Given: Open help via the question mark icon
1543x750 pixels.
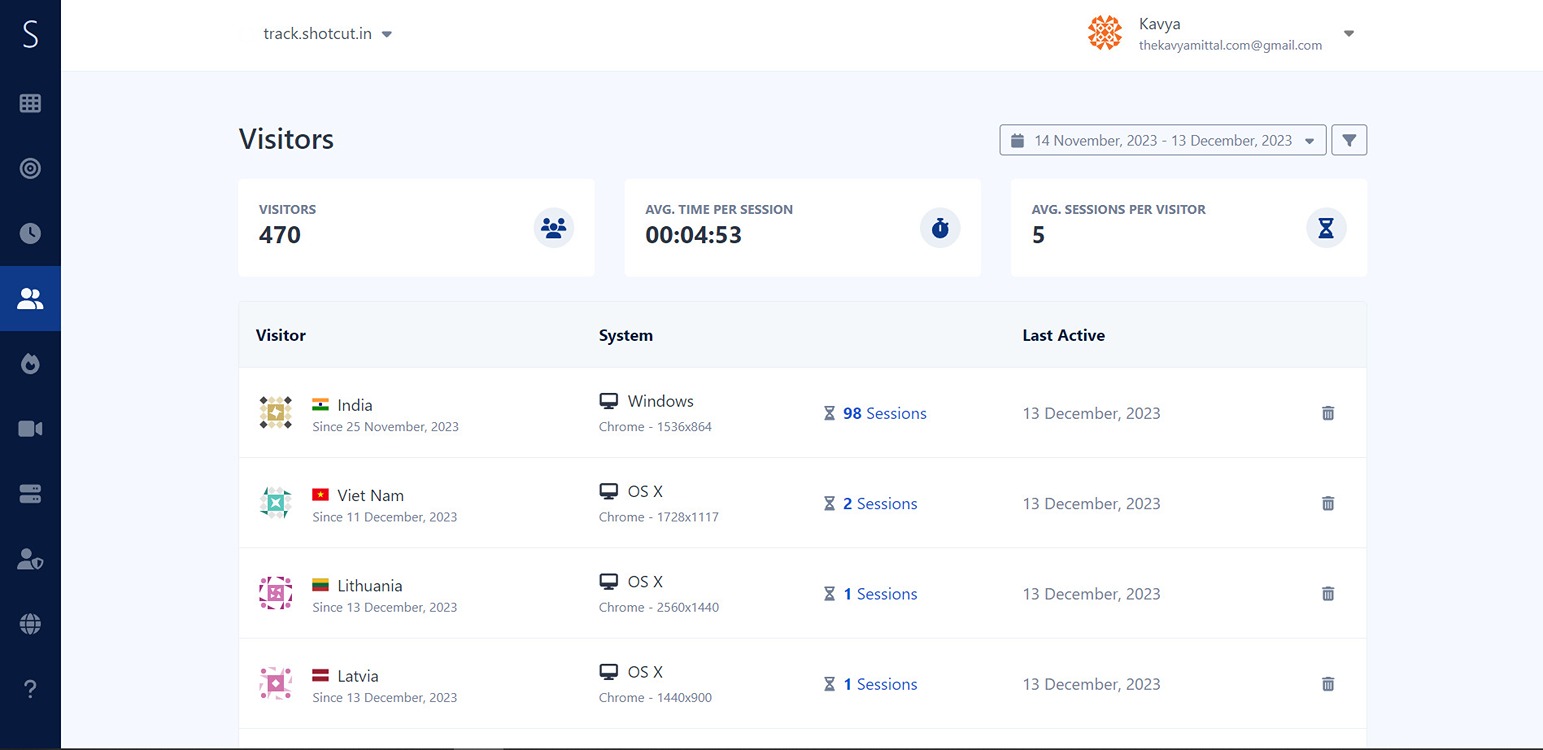Looking at the screenshot, I should coord(30,688).
